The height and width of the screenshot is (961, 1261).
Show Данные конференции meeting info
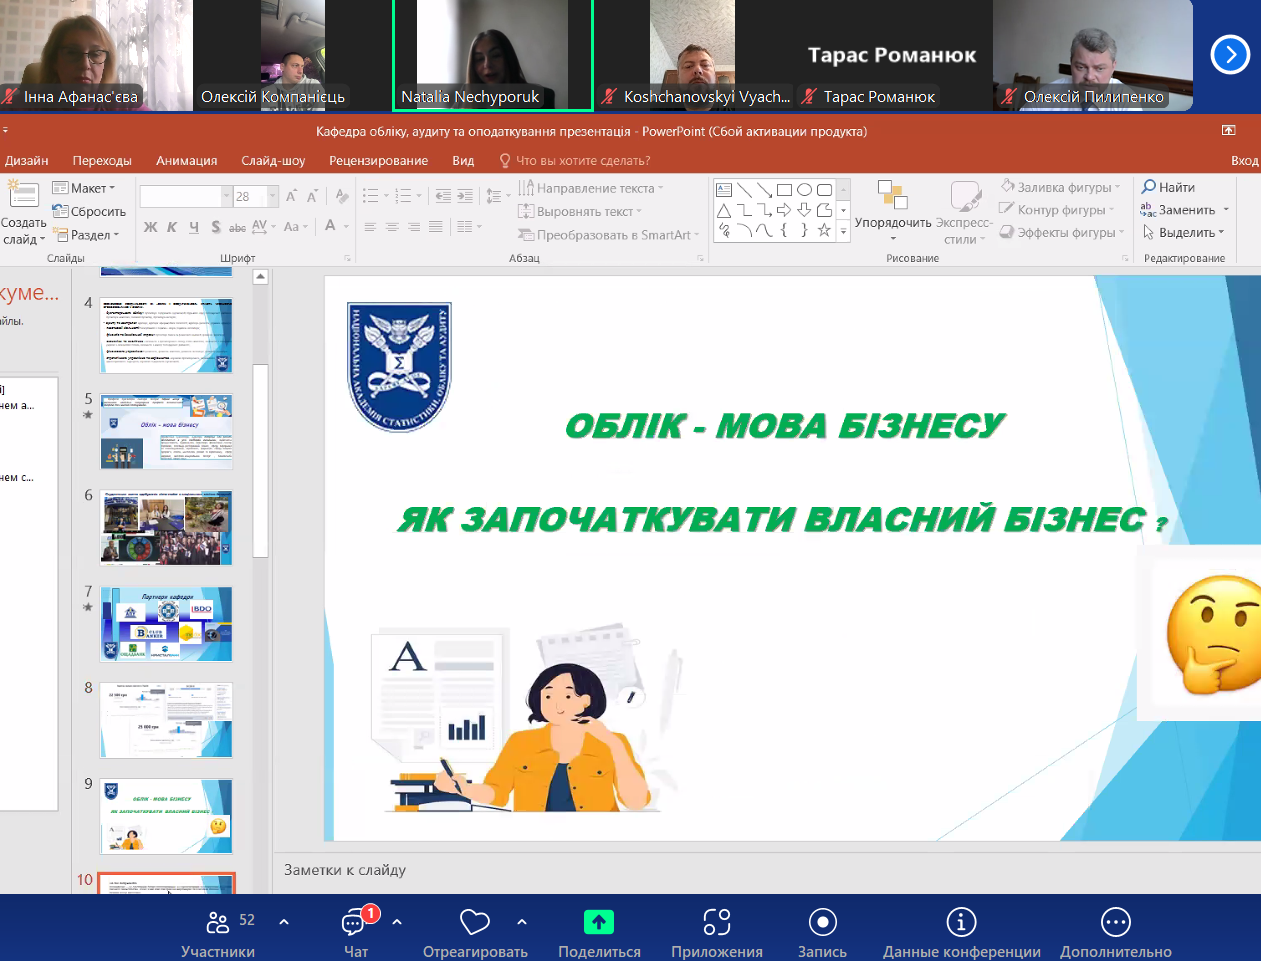click(961, 932)
